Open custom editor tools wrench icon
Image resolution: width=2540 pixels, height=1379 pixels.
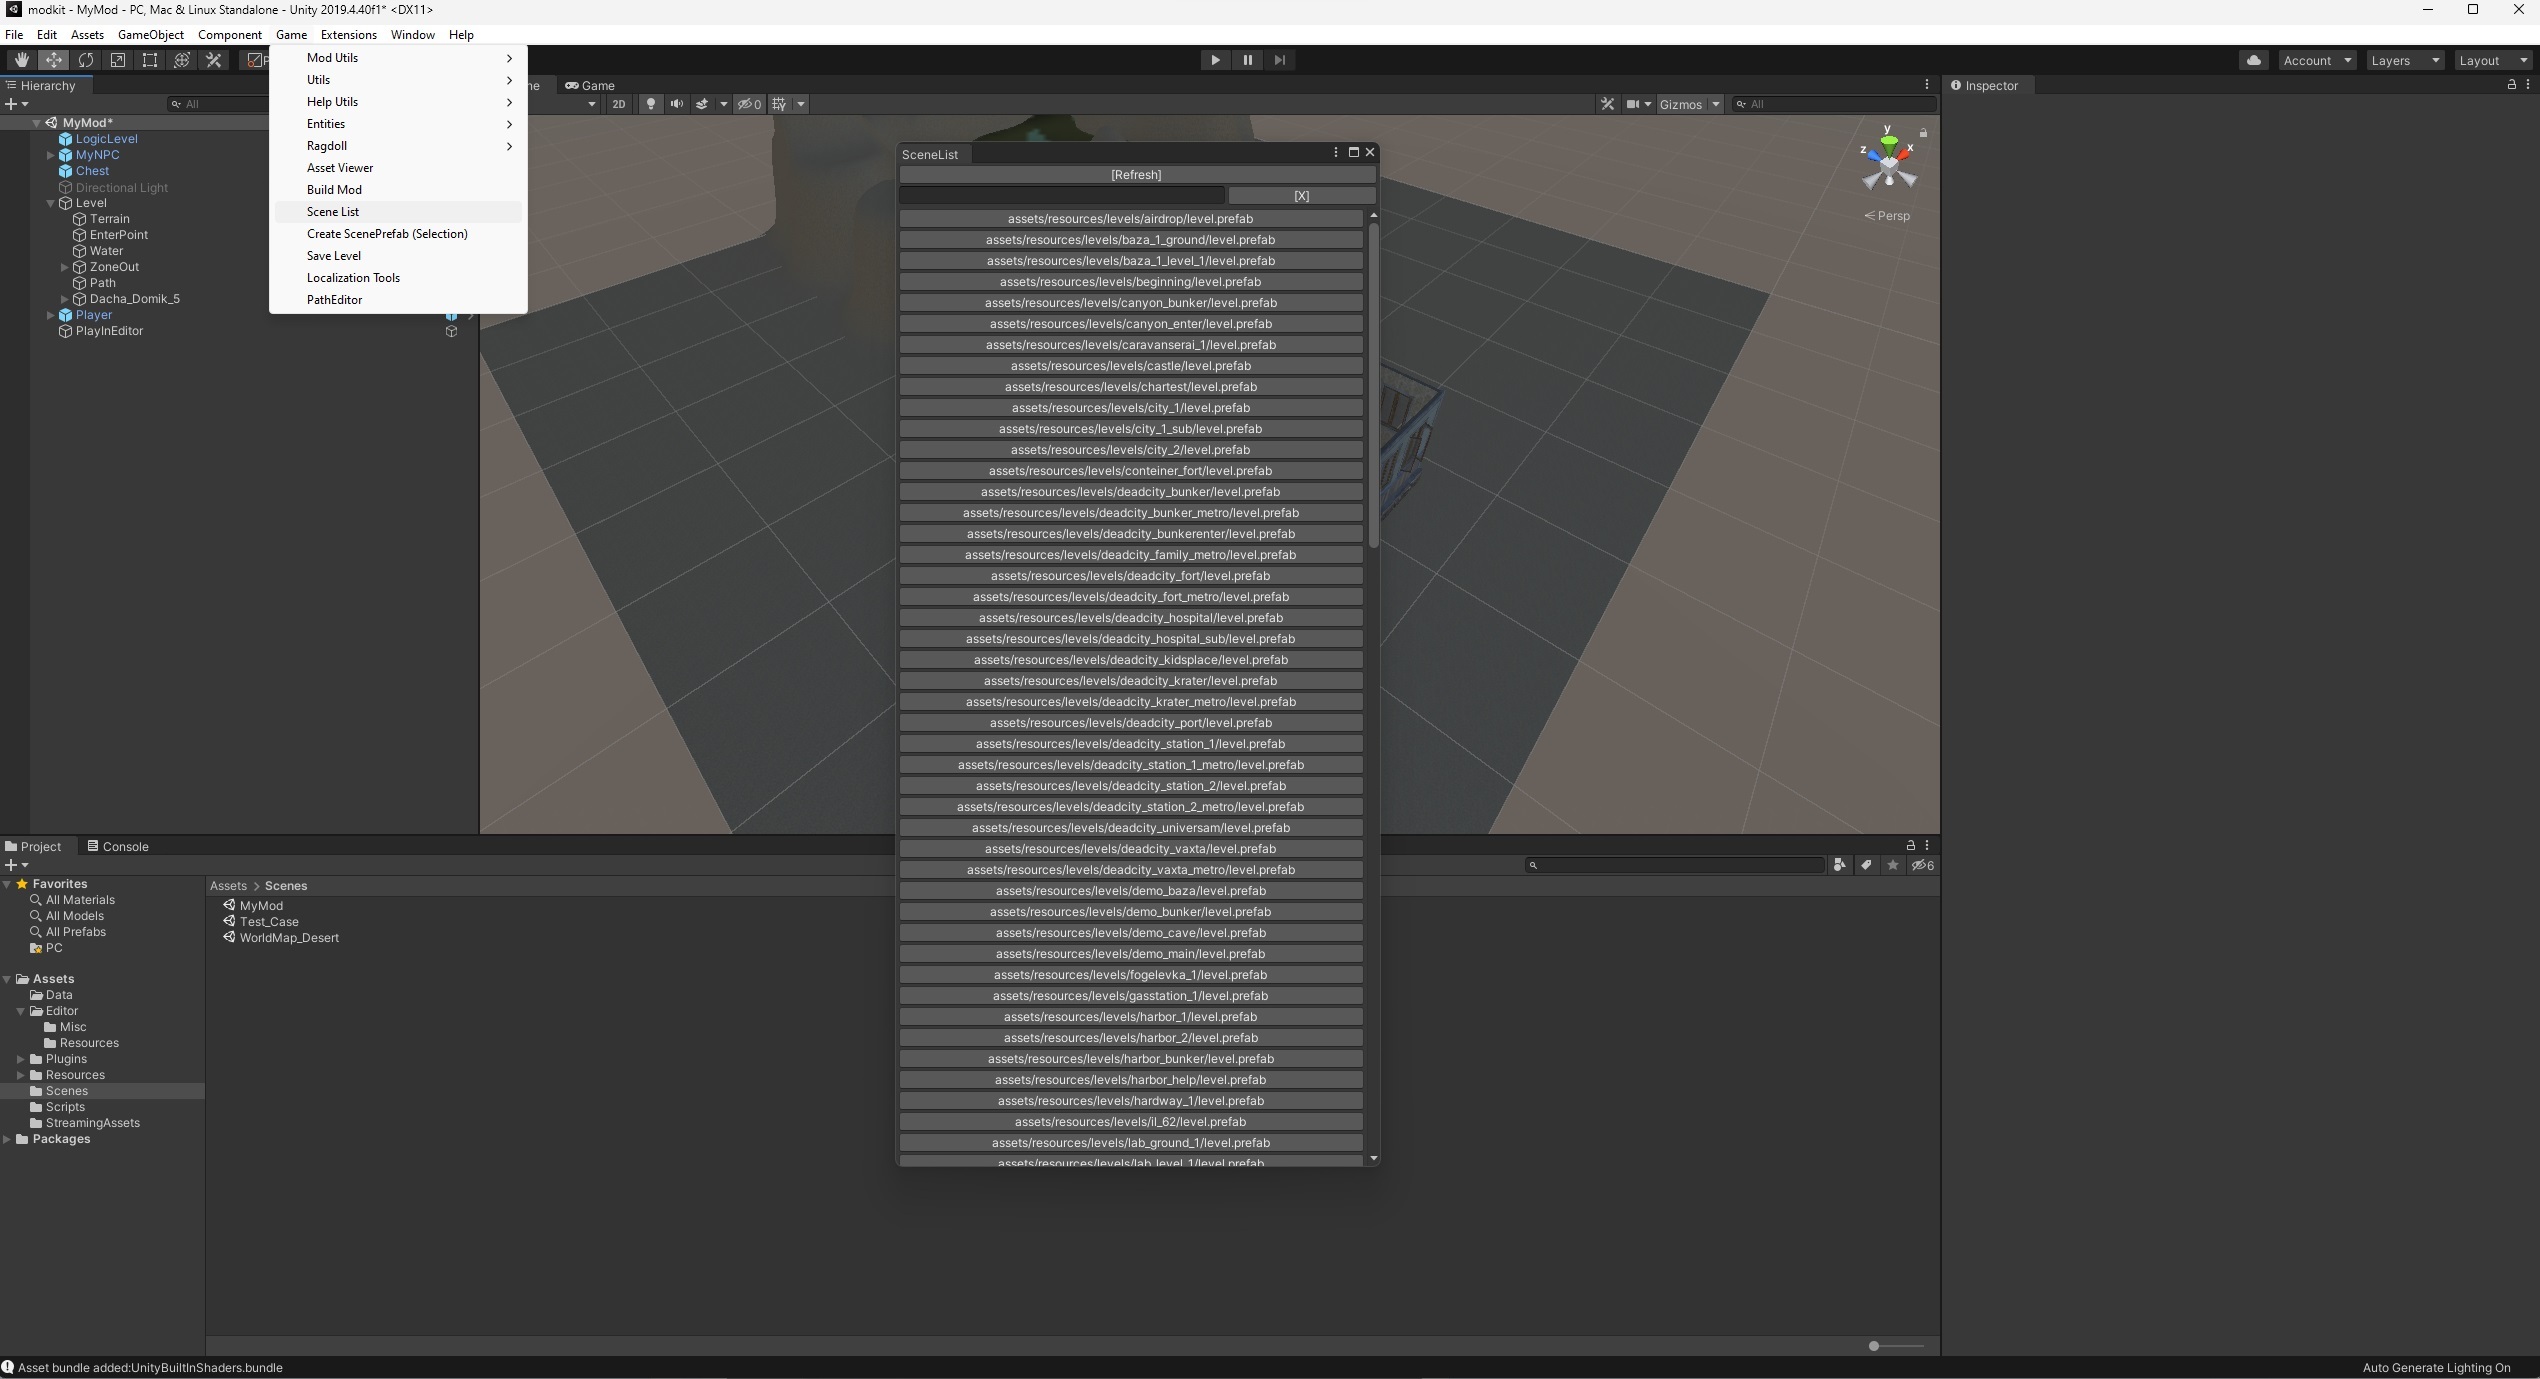[x=213, y=60]
